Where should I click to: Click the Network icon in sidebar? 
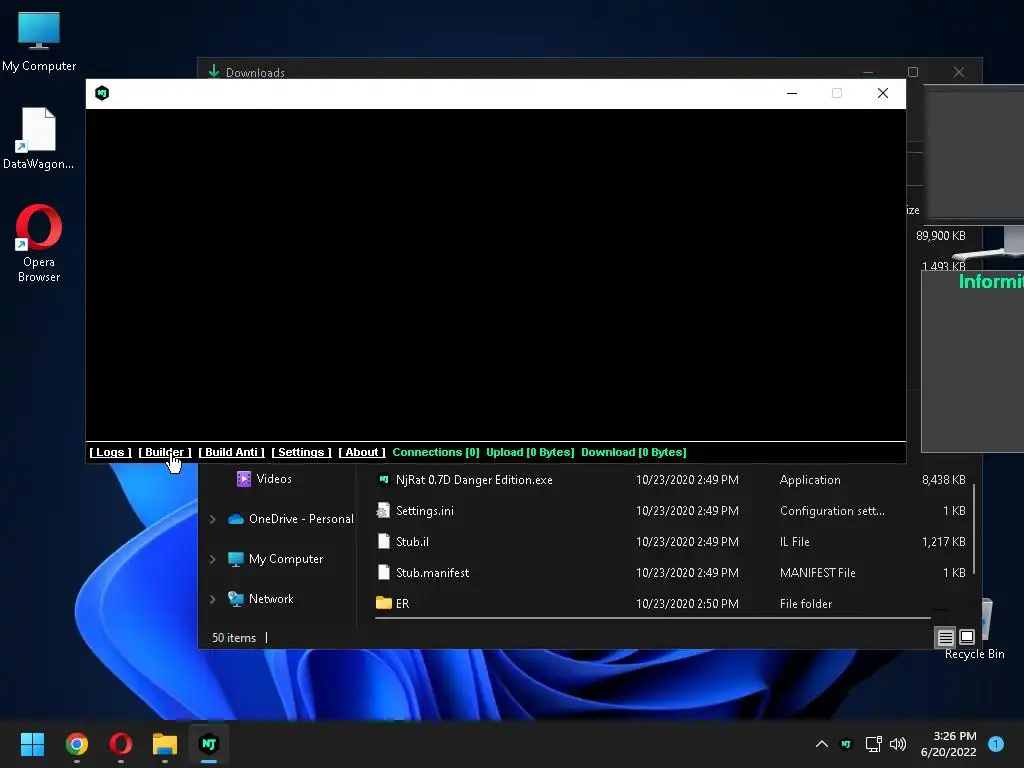click(x=236, y=599)
